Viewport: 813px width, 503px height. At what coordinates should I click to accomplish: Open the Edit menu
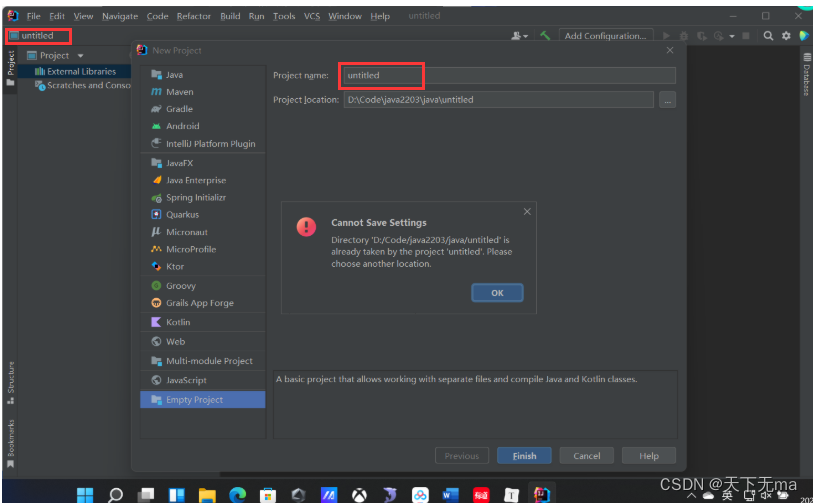click(x=57, y=16)
